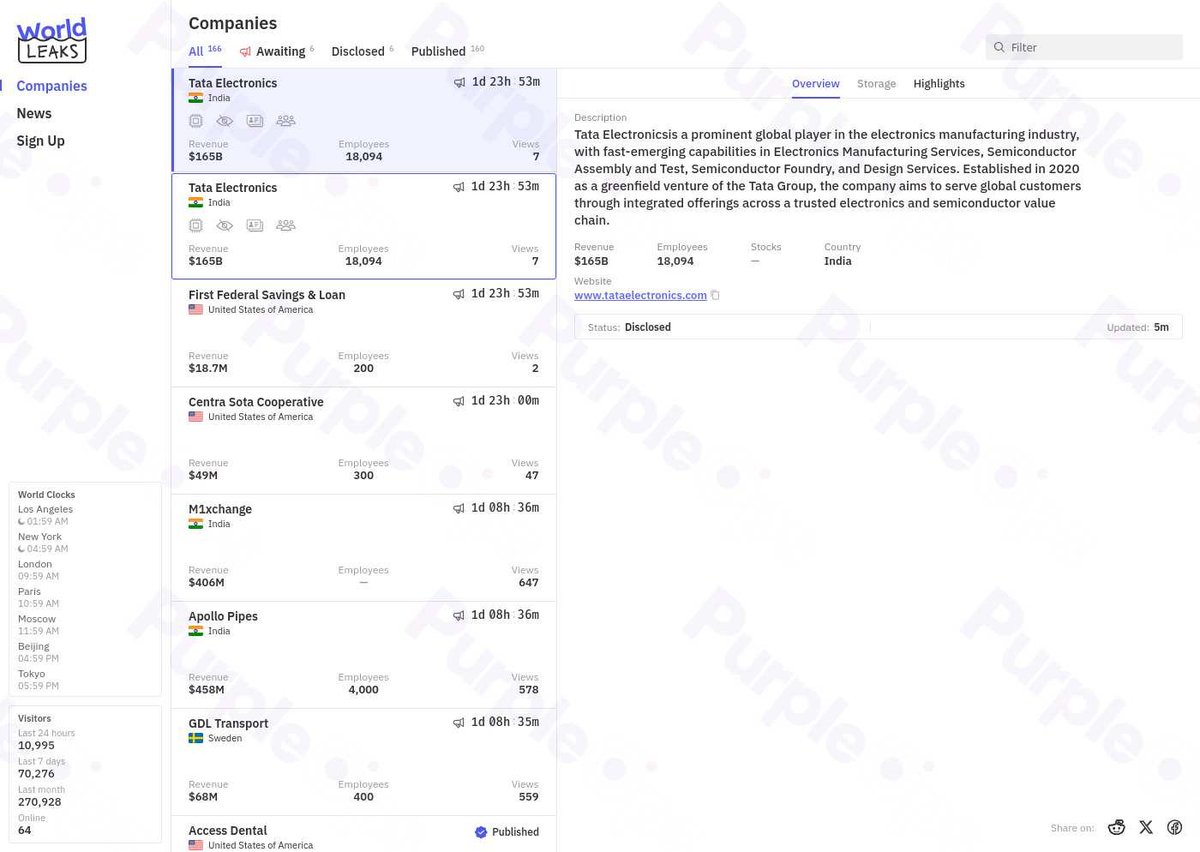The image size is (1200, 852).
Task: Click megaphone icon on GDL Transport row
Action: [x=459, y=722]
